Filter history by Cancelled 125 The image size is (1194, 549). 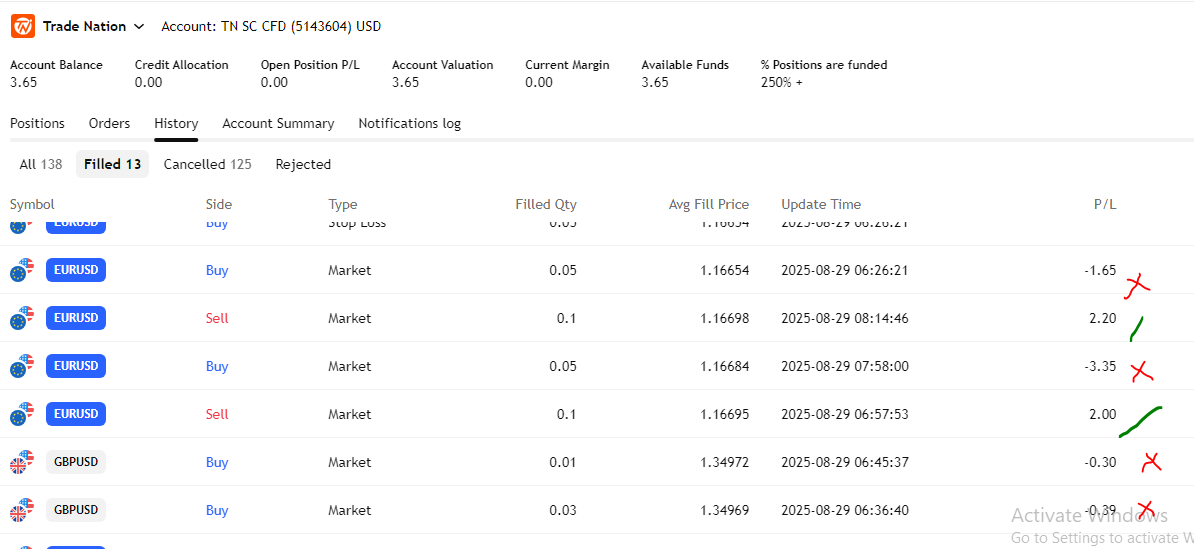pos(207,164)
